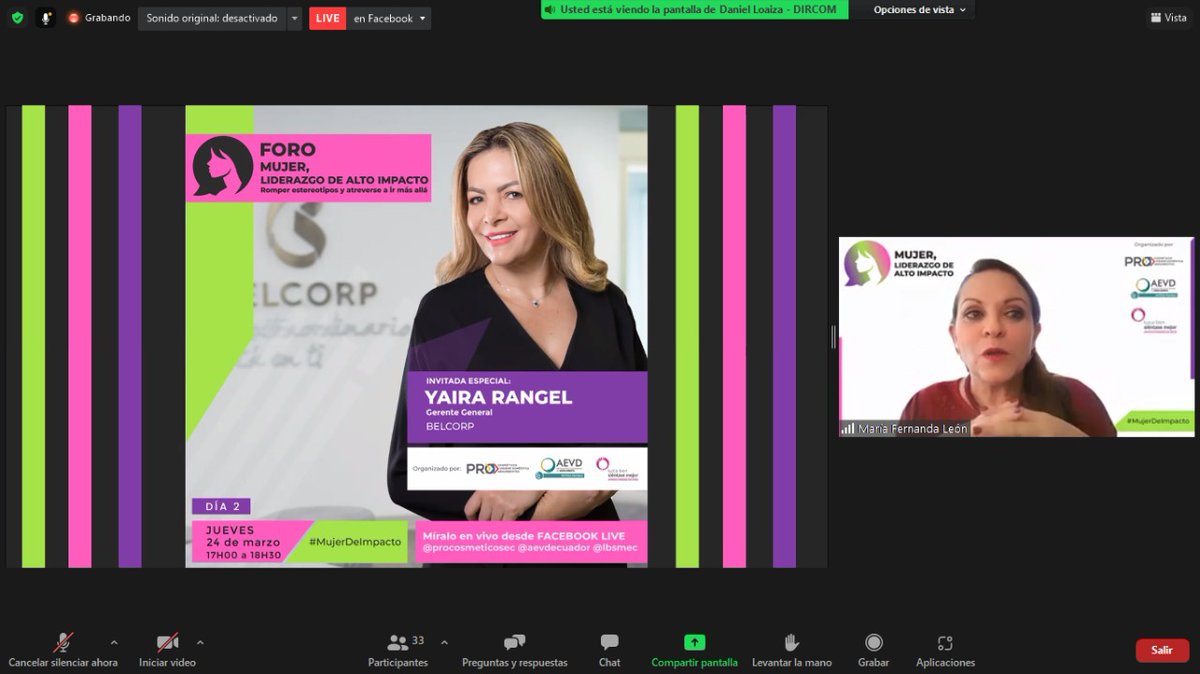The height and width of the screenshot is (674, 1200).
Task: Open the Vista layout menu
Action: 1168,18
